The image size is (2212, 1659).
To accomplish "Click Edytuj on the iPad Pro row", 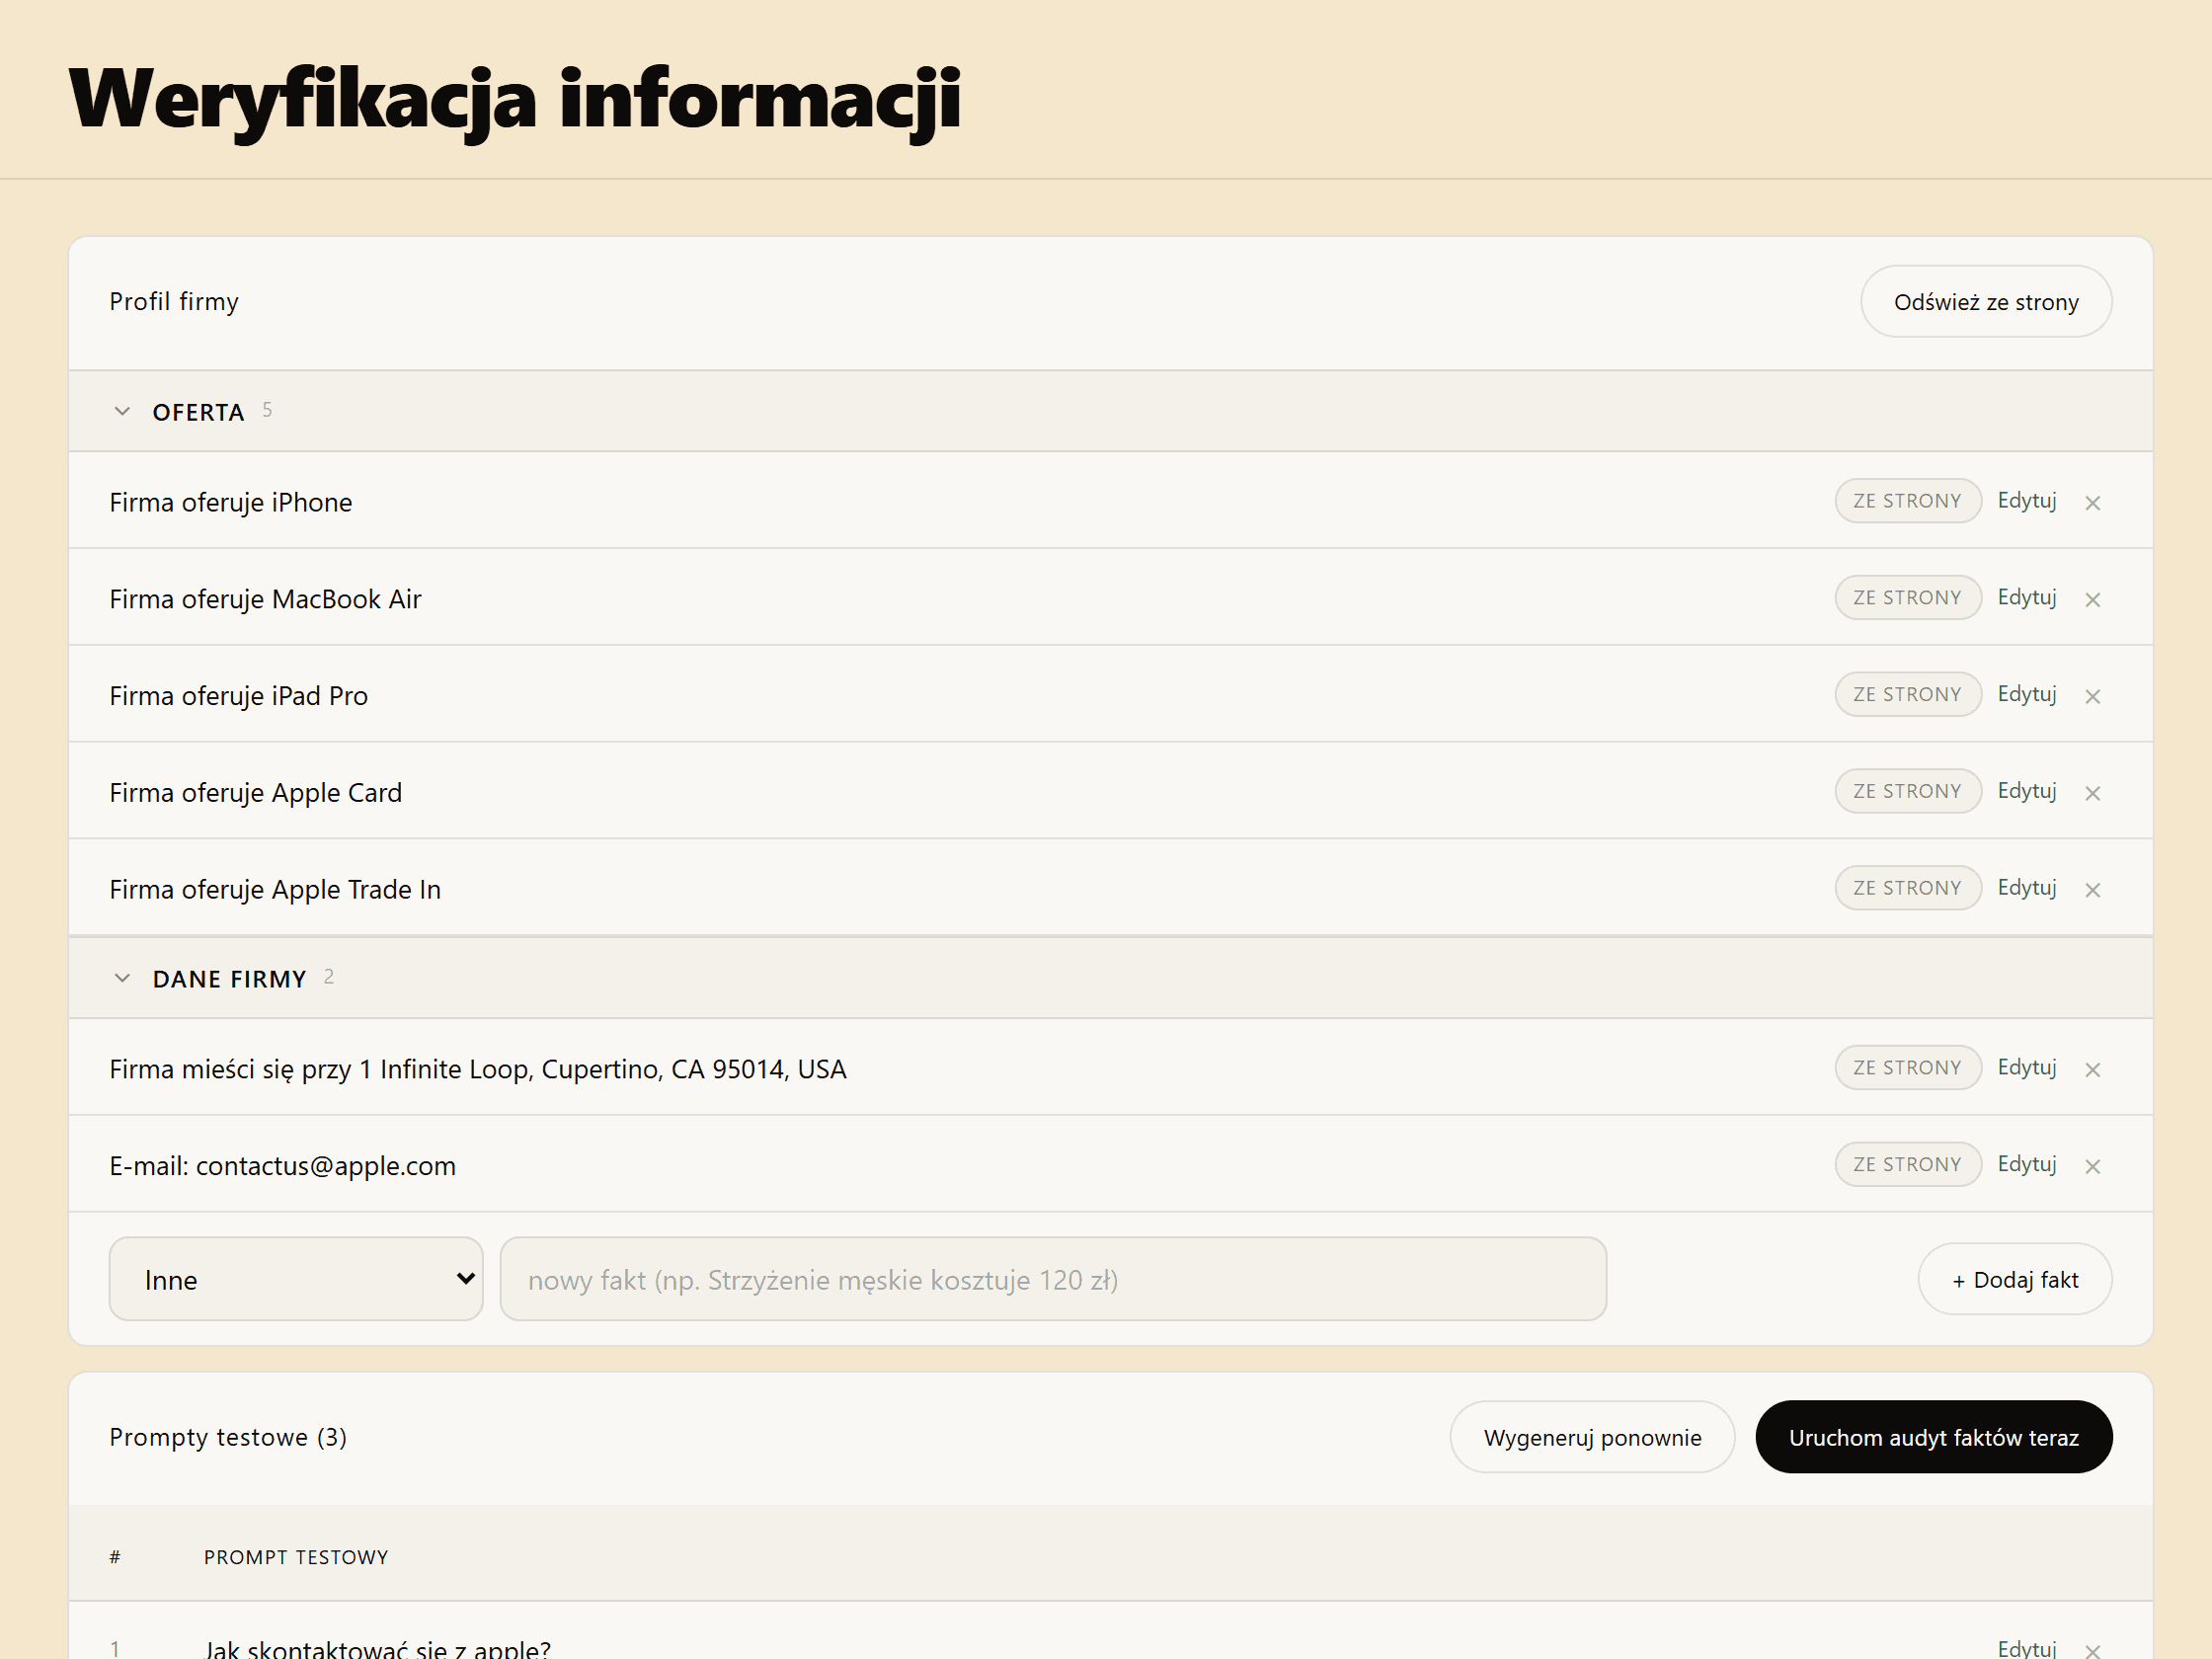I will coord(2026,694).
